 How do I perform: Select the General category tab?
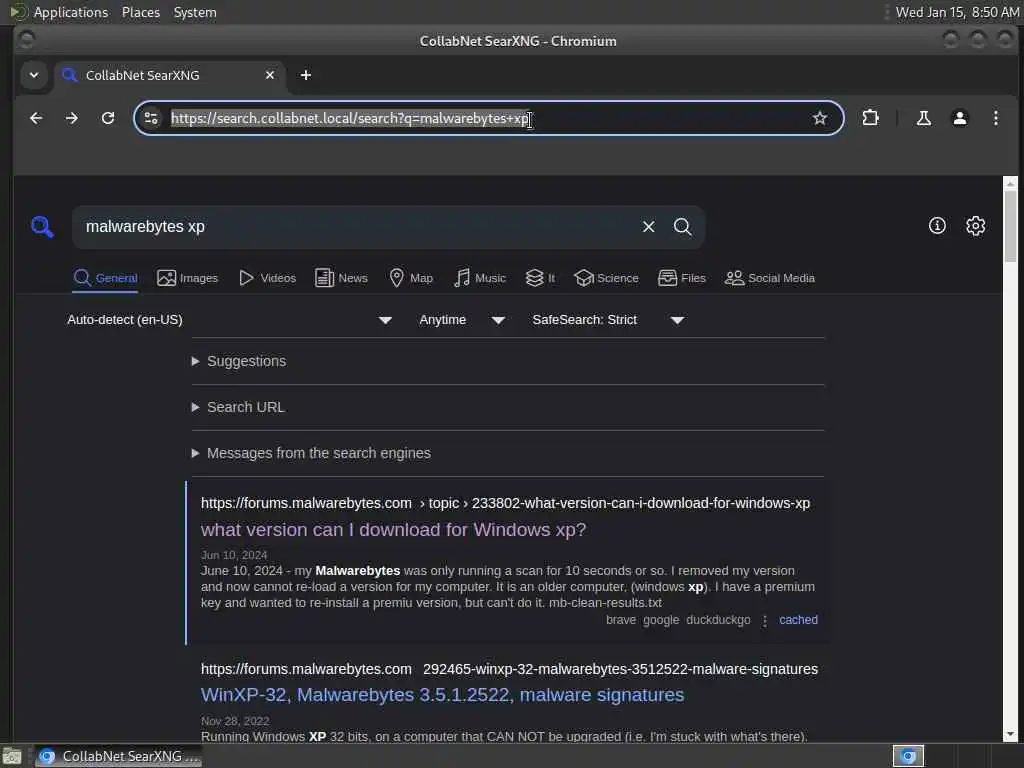105,278
